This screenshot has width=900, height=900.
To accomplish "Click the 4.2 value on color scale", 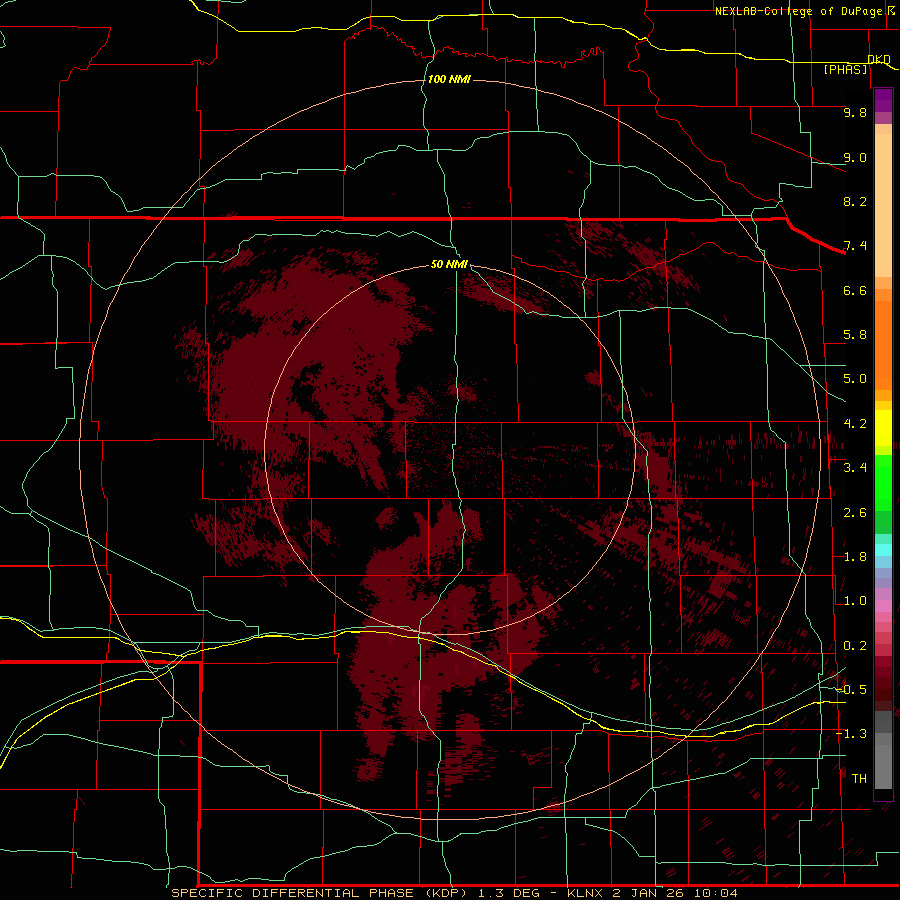I will (855, 424).
